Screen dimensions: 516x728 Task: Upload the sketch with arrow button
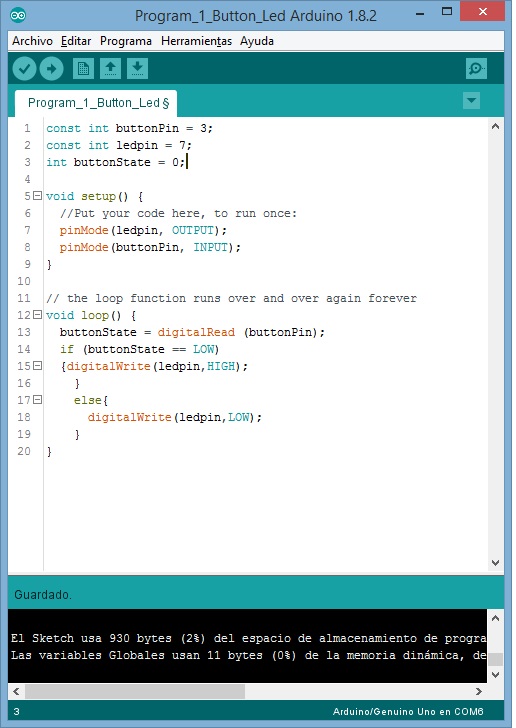51,69
